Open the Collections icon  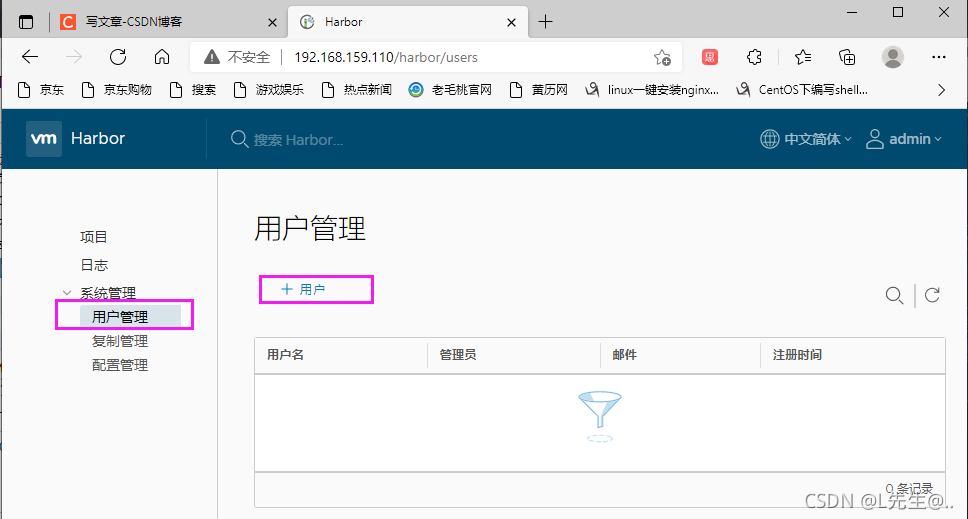tap(847, 57)
